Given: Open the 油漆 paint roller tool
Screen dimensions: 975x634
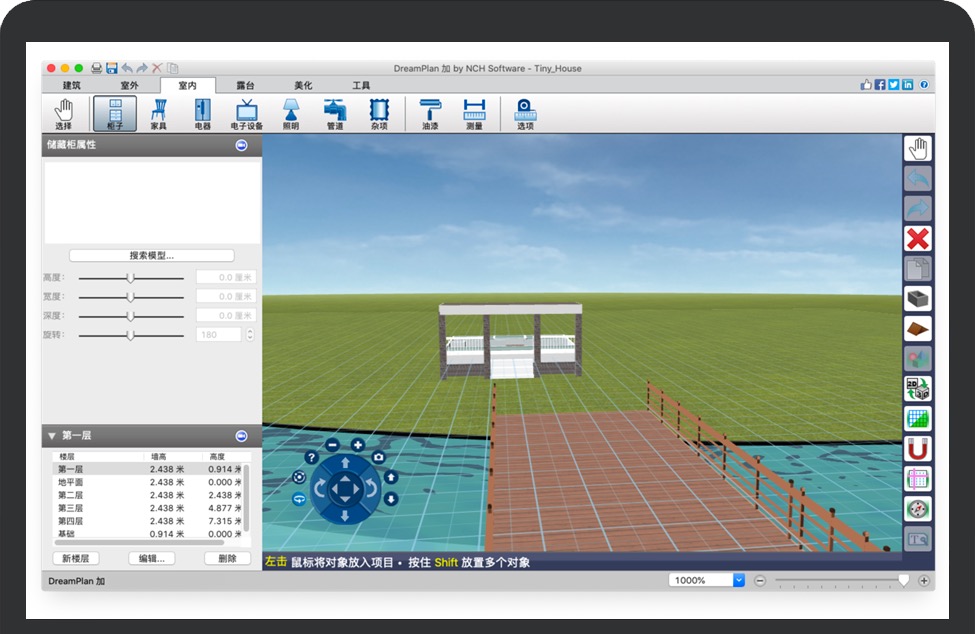Looking at the screenshot, I should 430,114.
